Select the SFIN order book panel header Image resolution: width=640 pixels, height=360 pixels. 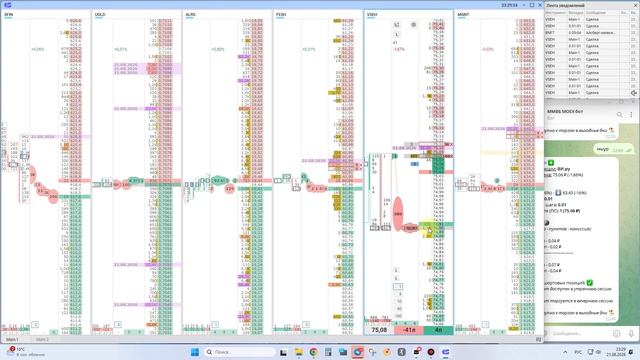pyautogui.click(x=9, y=14)
